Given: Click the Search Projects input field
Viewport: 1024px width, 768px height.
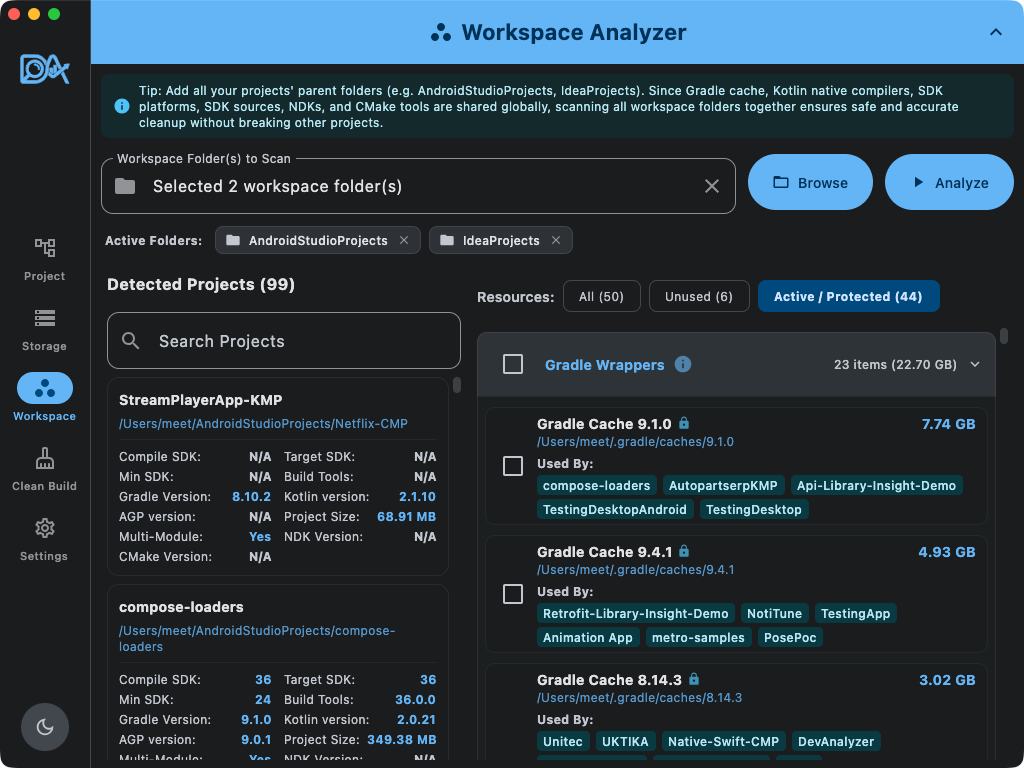Looking at the screenshot, I should click(283, 341).
